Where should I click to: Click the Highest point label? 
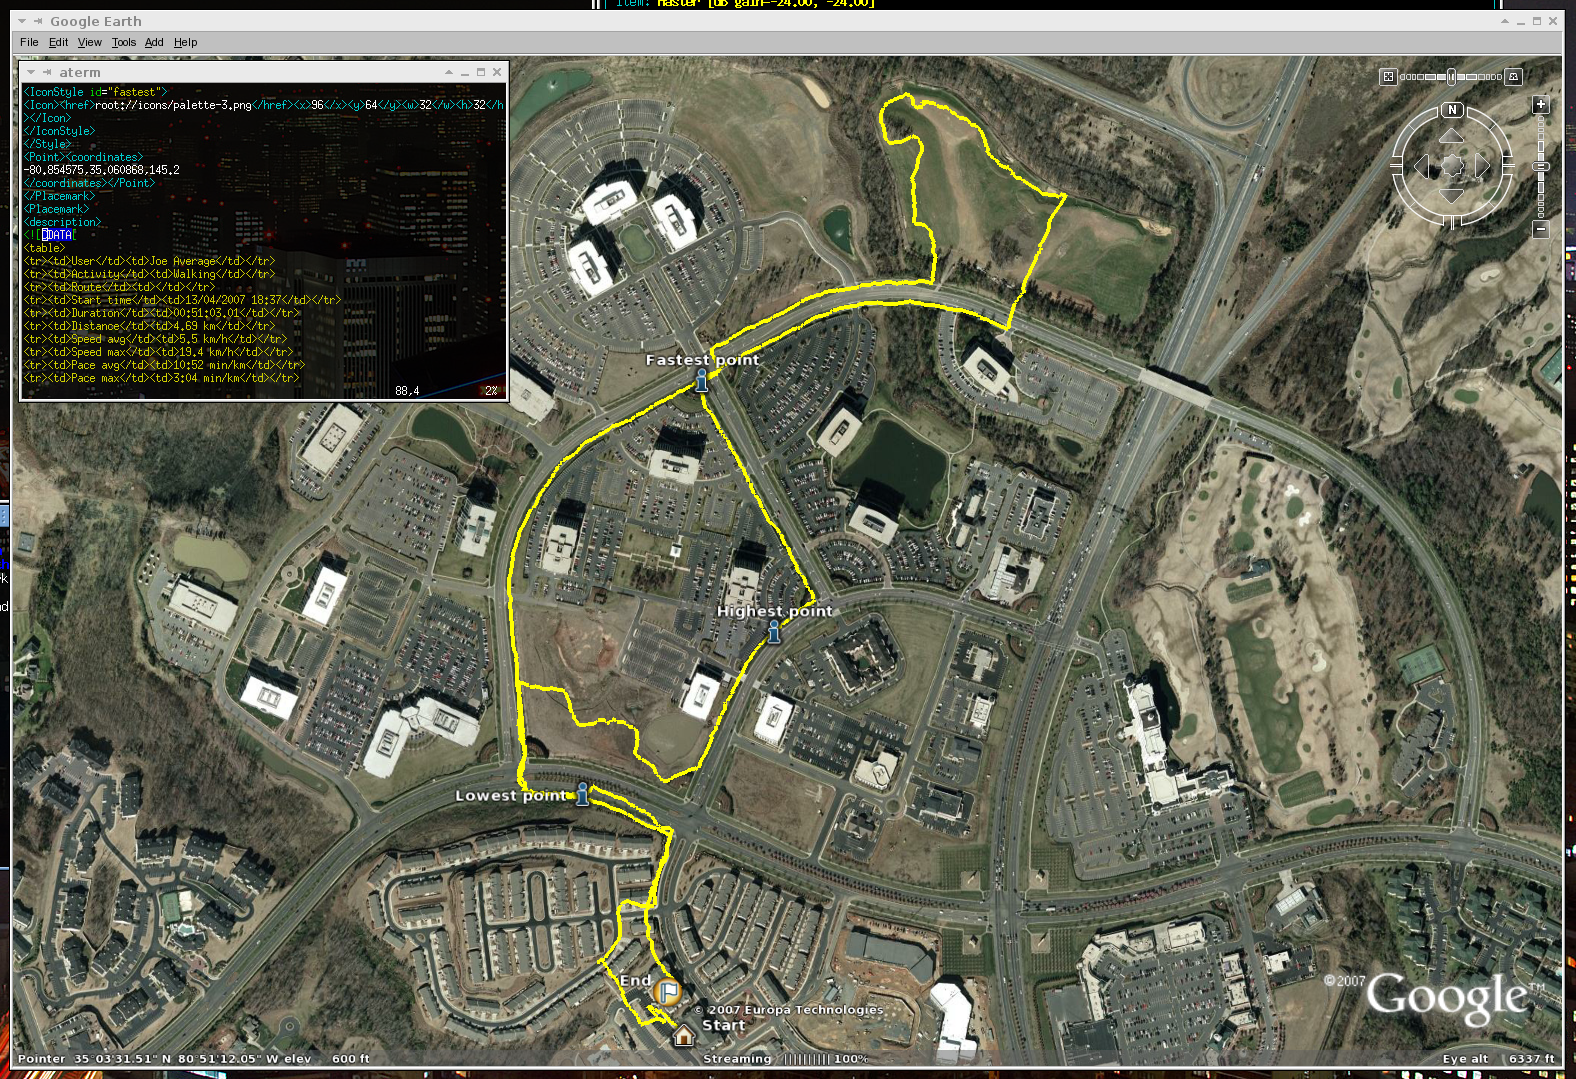(775, 611)
